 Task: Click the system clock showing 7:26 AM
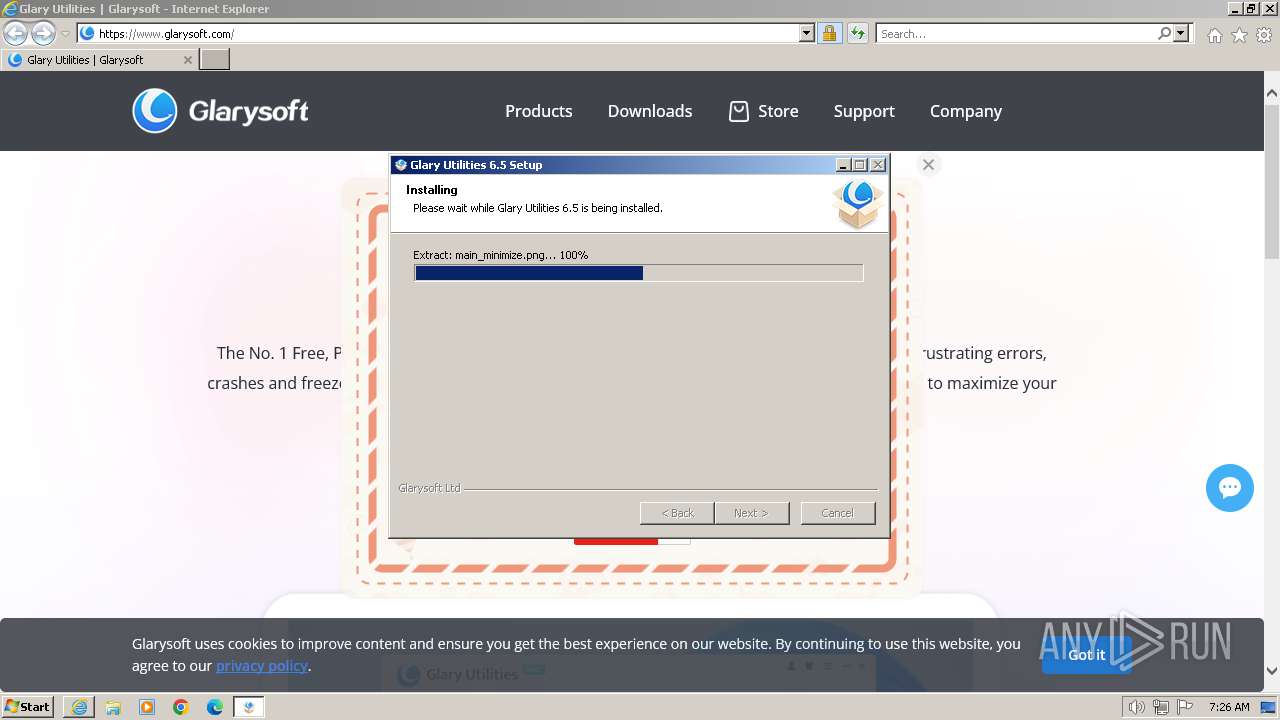coord(1229,707)
